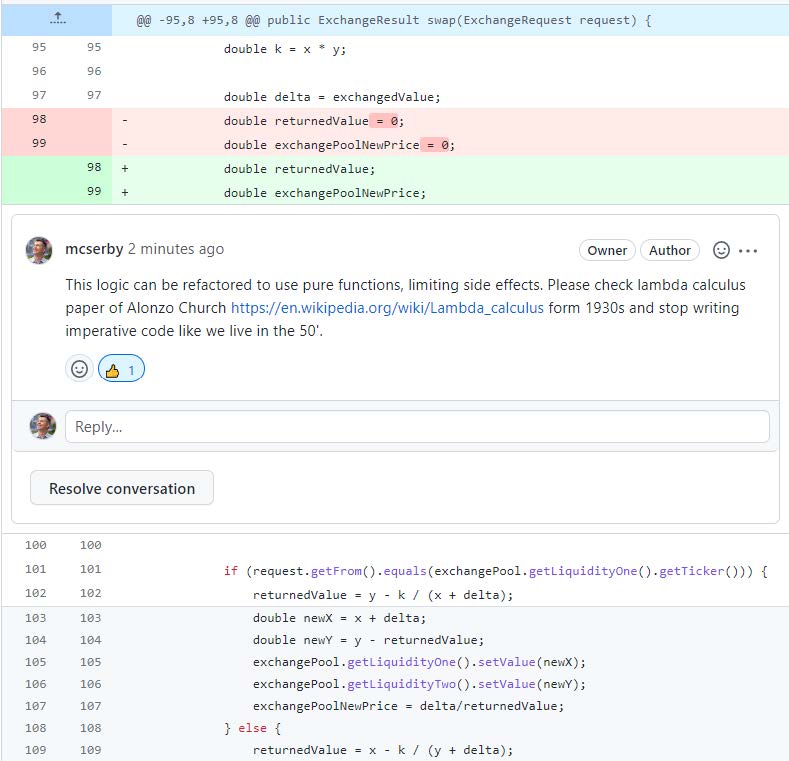Click the getTicker method on line 101
Screen dimensions: 789x761
pyautogui.click(x=713, y=571)
